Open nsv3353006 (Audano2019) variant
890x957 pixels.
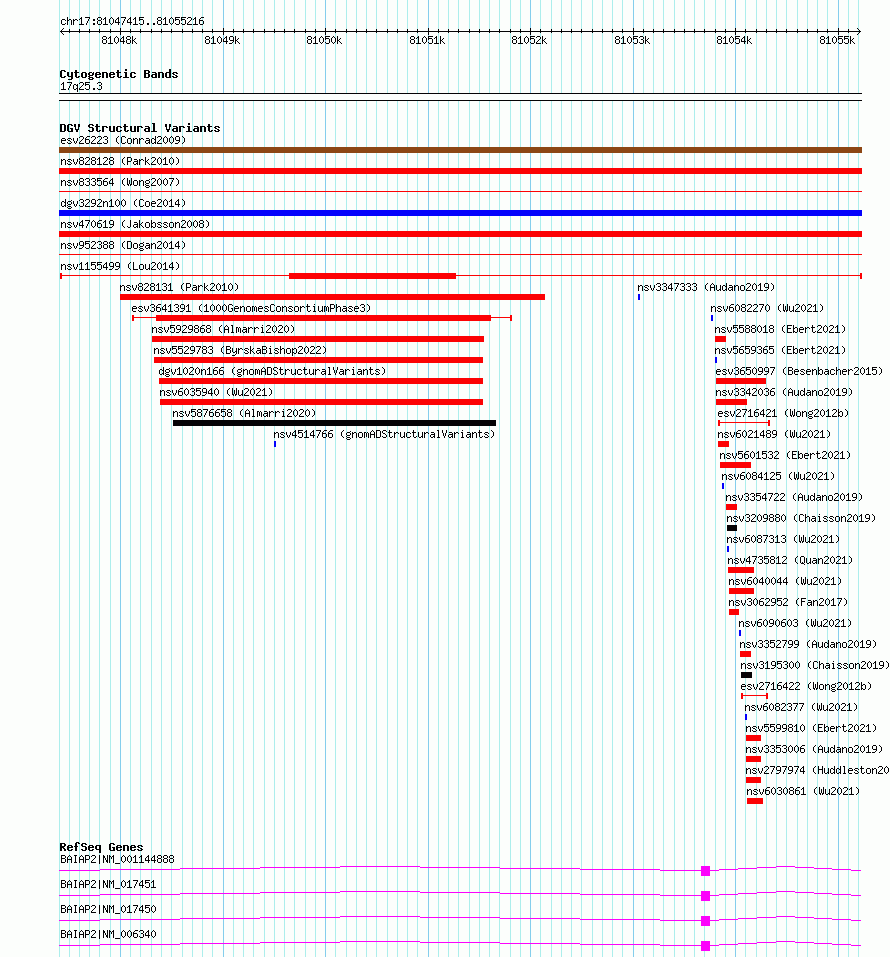coord(814,749)
